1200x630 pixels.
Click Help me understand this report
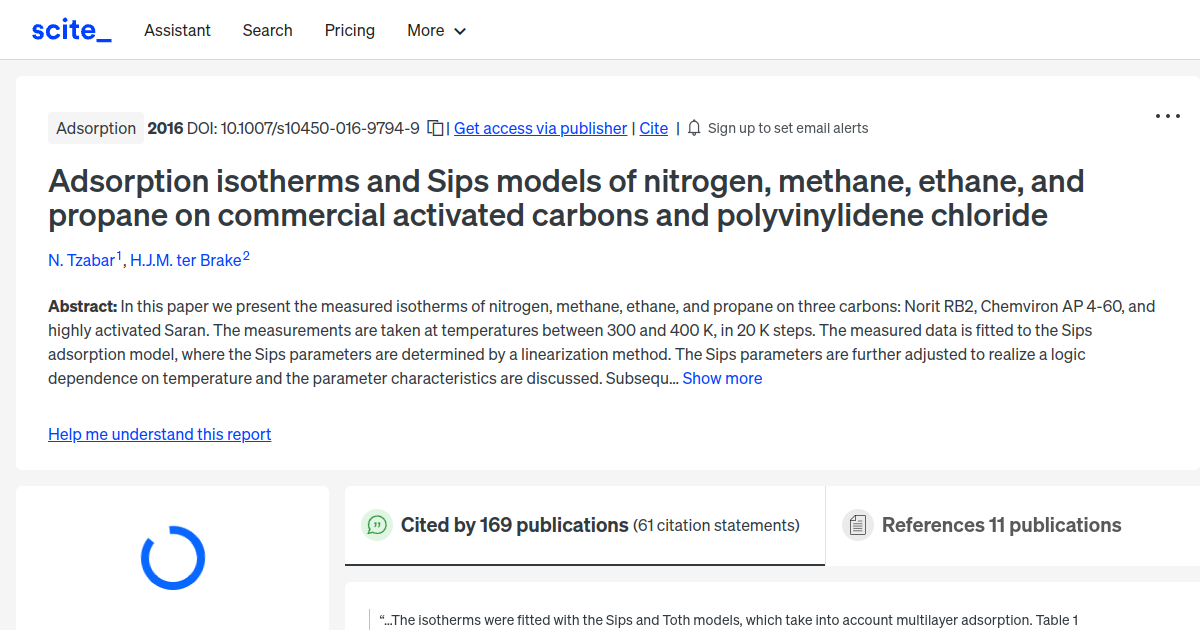pos(159,434)
